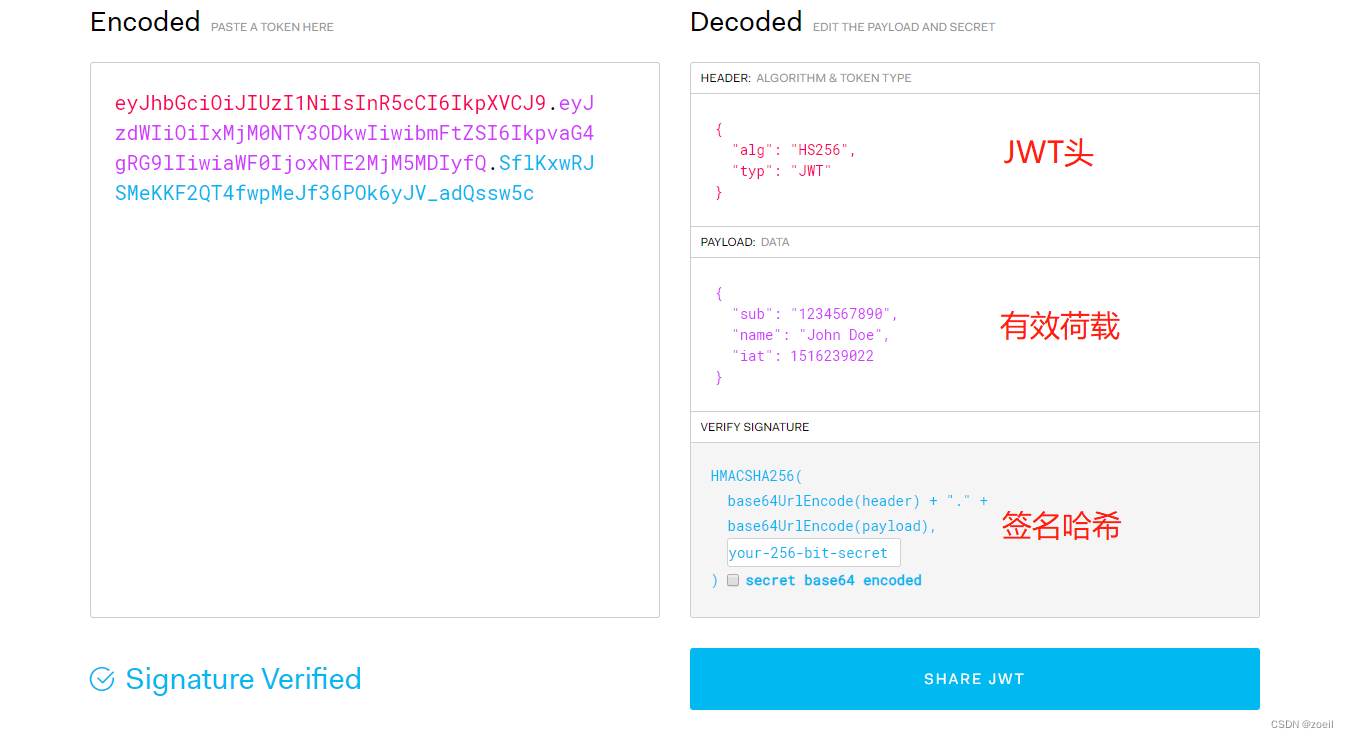Click the Decoded heading
Viewport: 1348px width, 738px height.
click(746, 22)
